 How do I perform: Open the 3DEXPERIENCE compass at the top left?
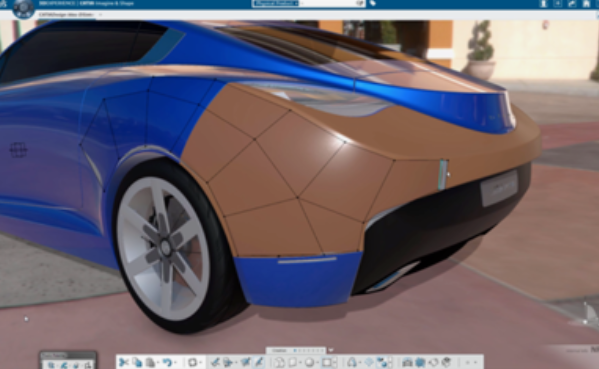[x=23, y=8]
